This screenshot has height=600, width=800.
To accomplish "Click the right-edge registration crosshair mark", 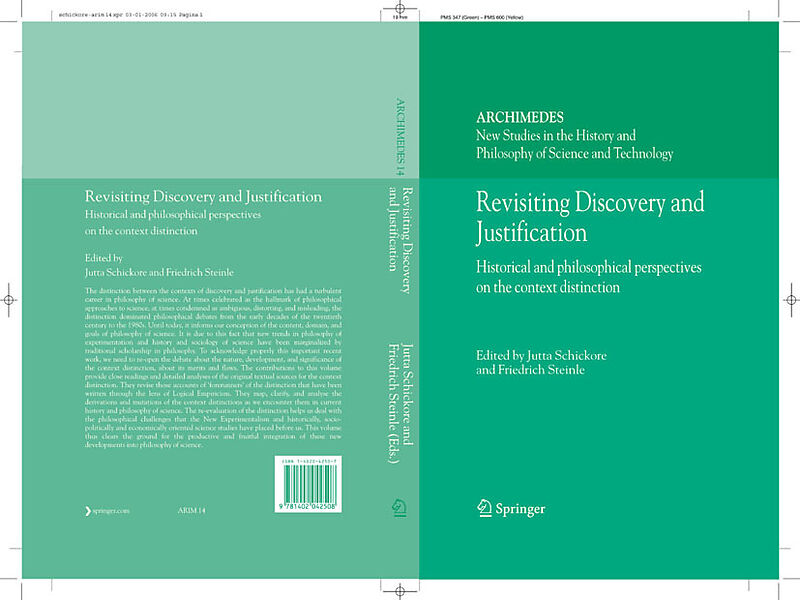I will click(789, 299).
